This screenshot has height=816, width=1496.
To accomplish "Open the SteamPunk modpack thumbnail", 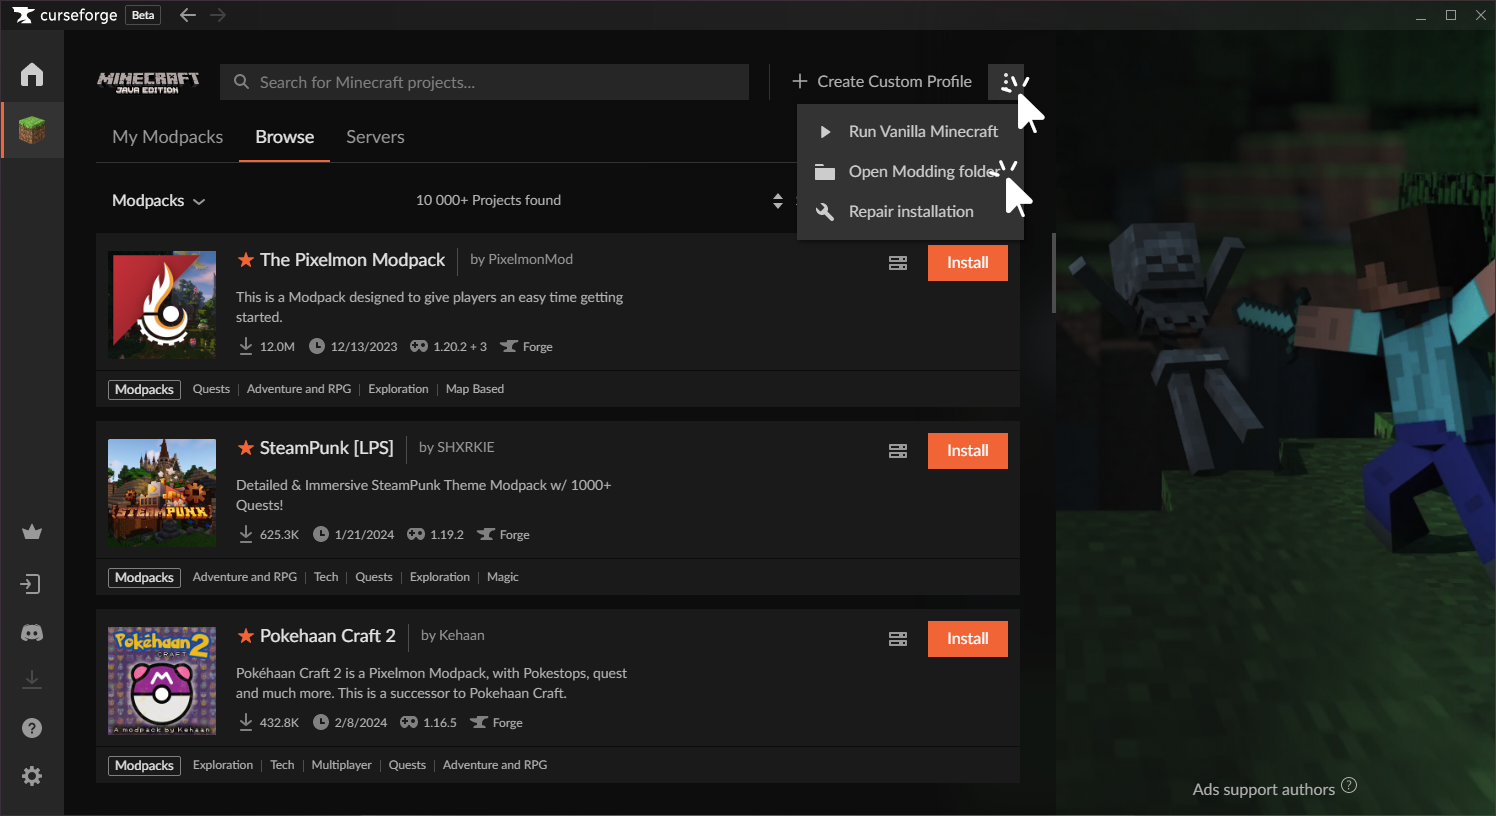I will point(162,493).
